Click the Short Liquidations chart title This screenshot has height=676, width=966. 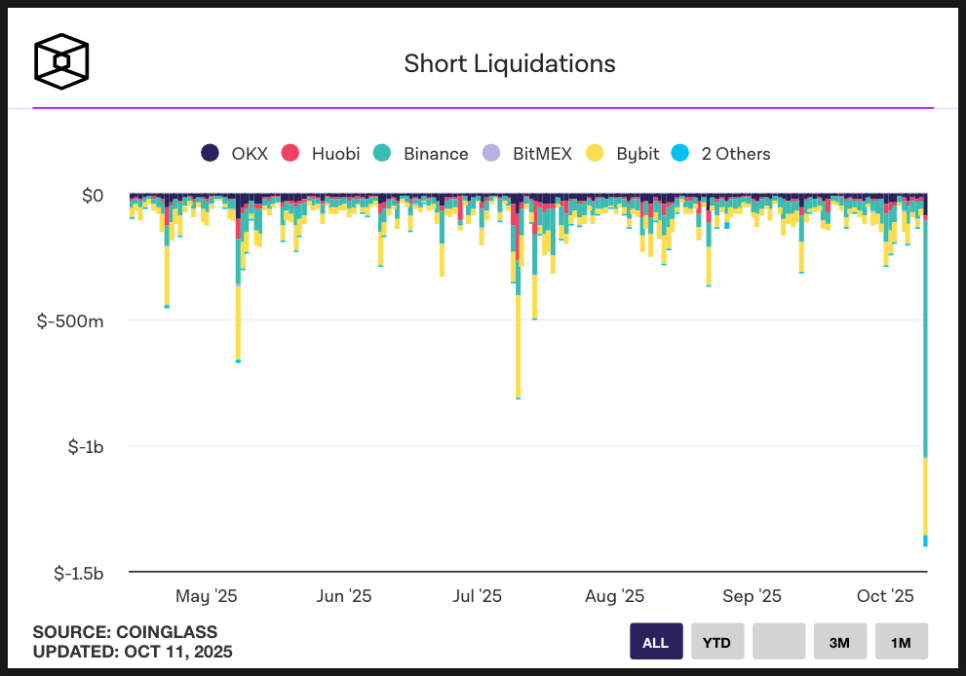click(x=509, y=64)
